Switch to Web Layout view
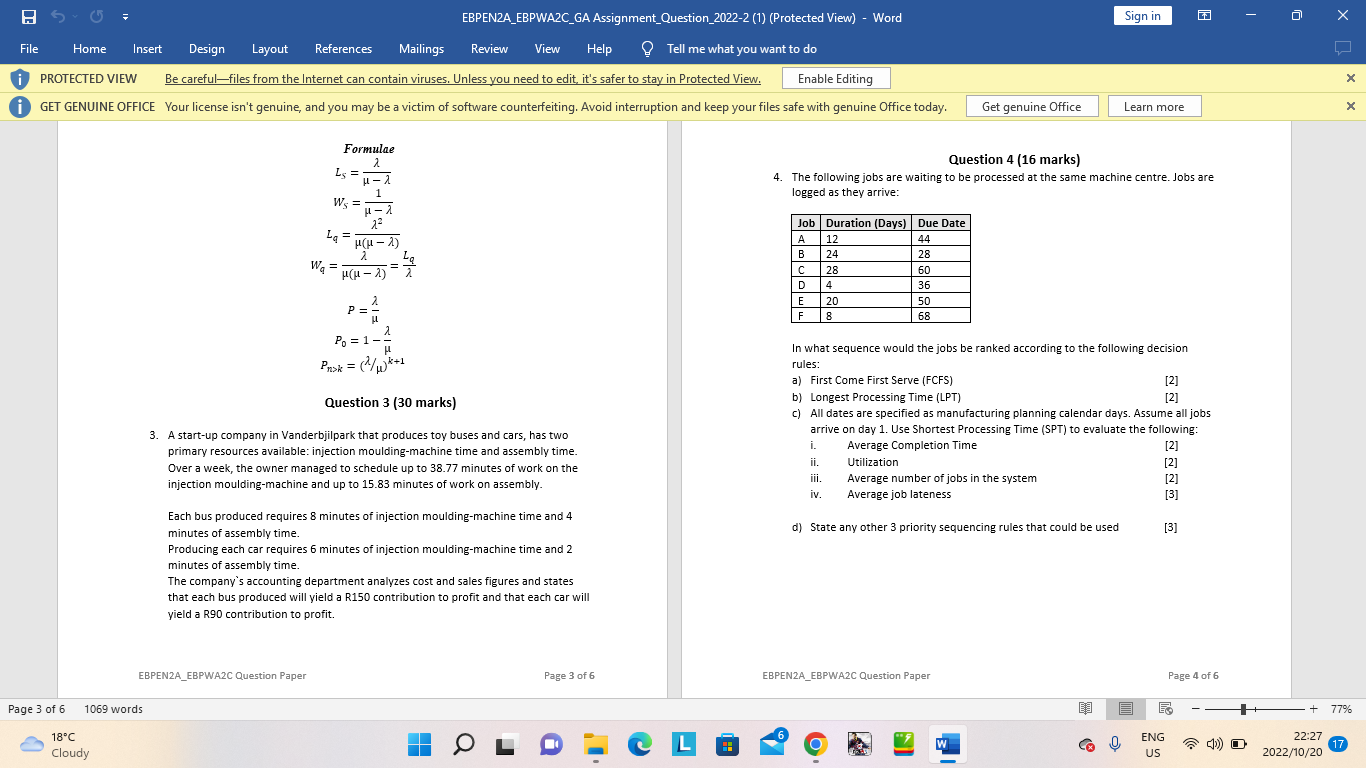Screen dimensions: 1366x768 click(x=1163, y=708)
